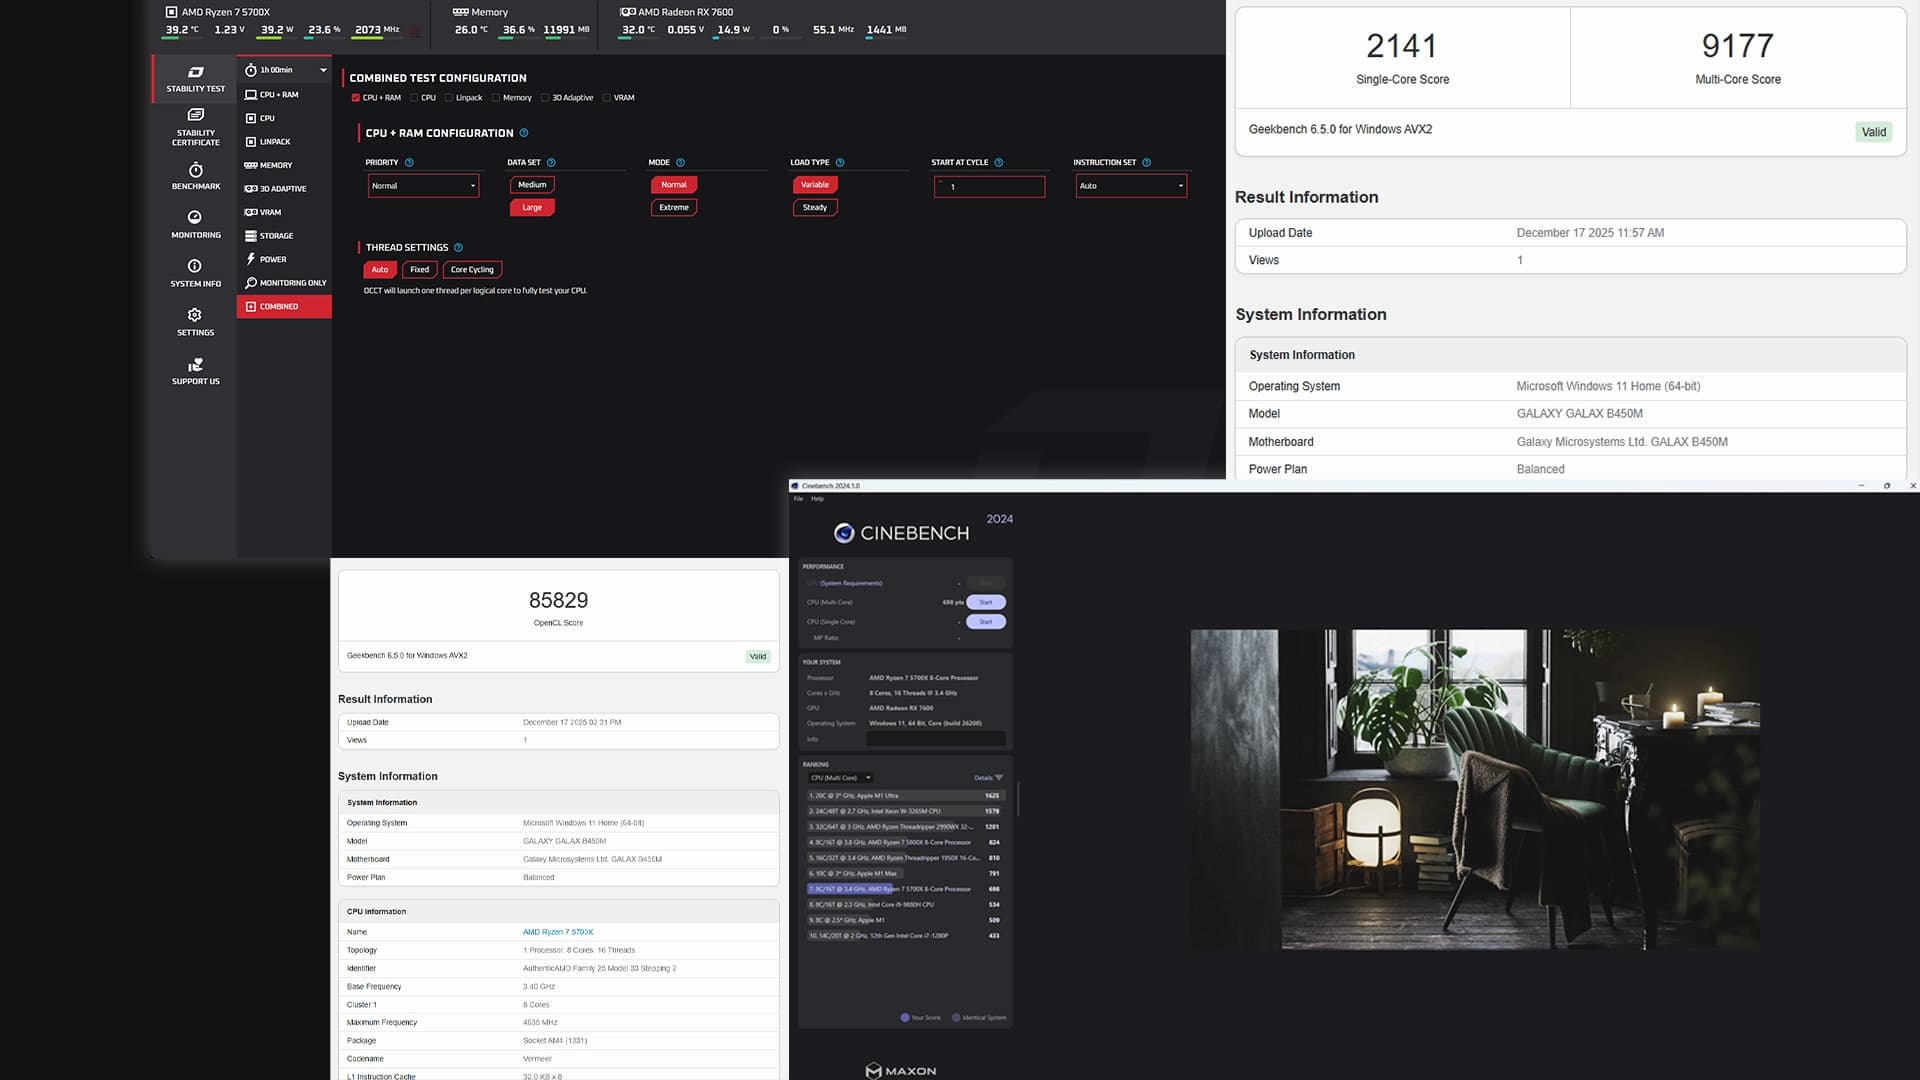The height and width of the screenshot is (1080, 1920).
Task: Open System Info in sidebar
Action: [x=196, y=272]
